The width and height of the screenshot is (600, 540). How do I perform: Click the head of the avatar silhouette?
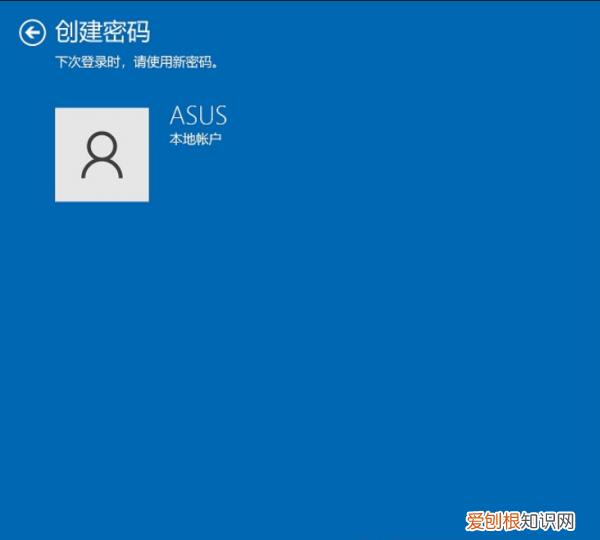click(x=102, y=145)
